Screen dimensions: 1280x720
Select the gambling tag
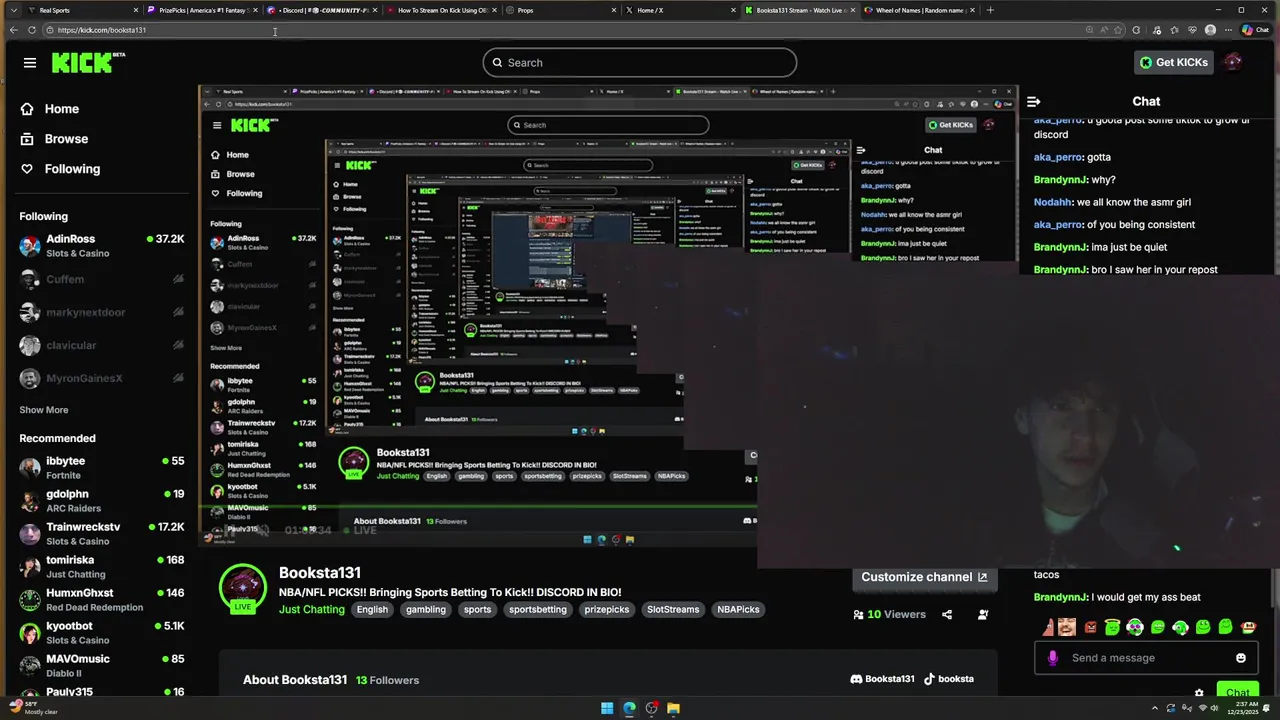click(426, 609)
